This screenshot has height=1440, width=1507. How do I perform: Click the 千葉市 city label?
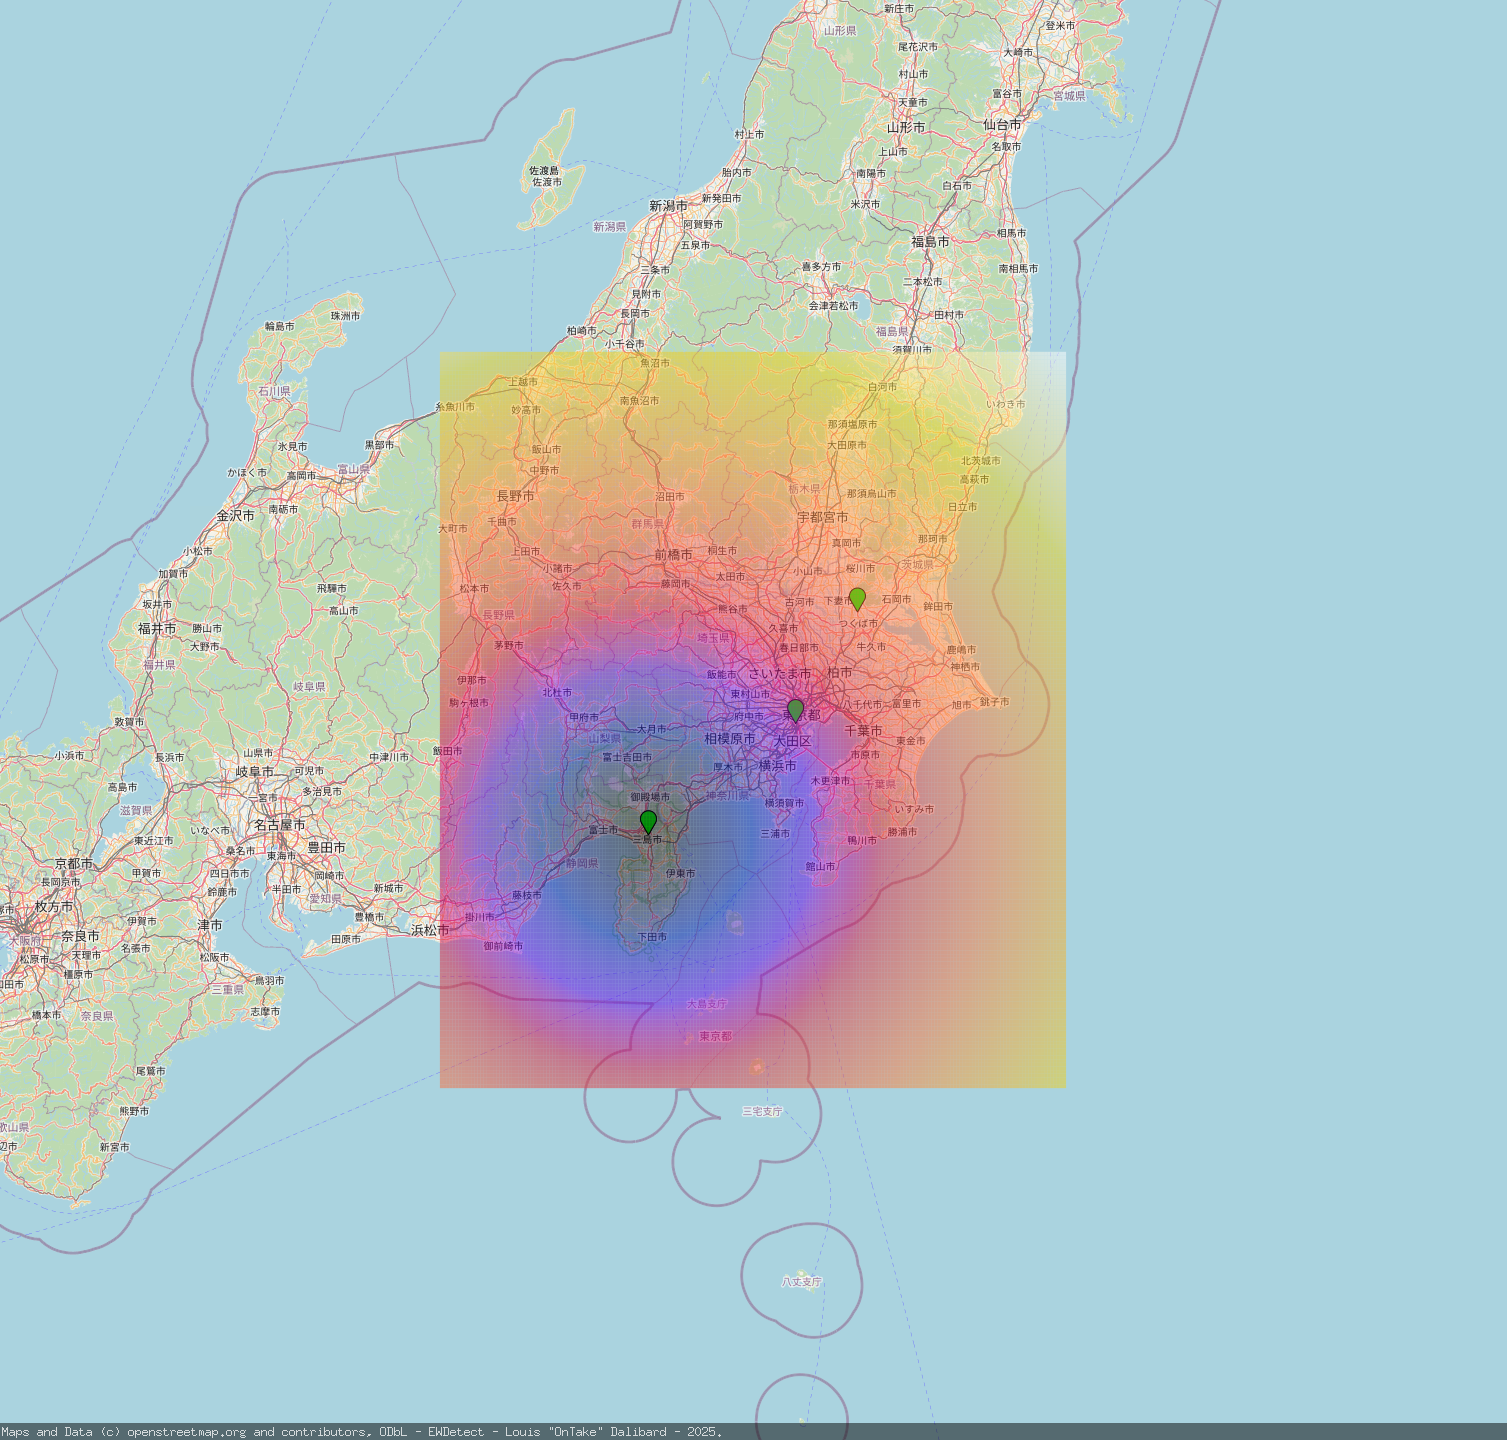(x=863, y=731)
